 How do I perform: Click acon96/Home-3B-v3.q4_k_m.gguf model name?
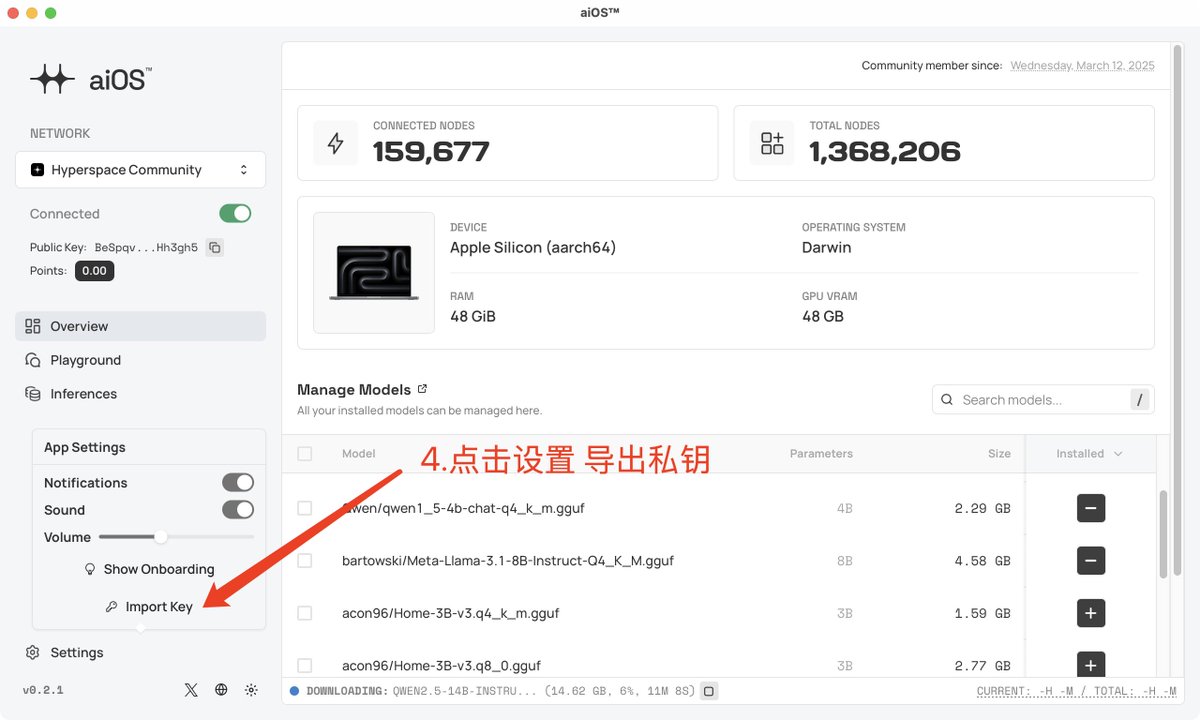(450, 613)
